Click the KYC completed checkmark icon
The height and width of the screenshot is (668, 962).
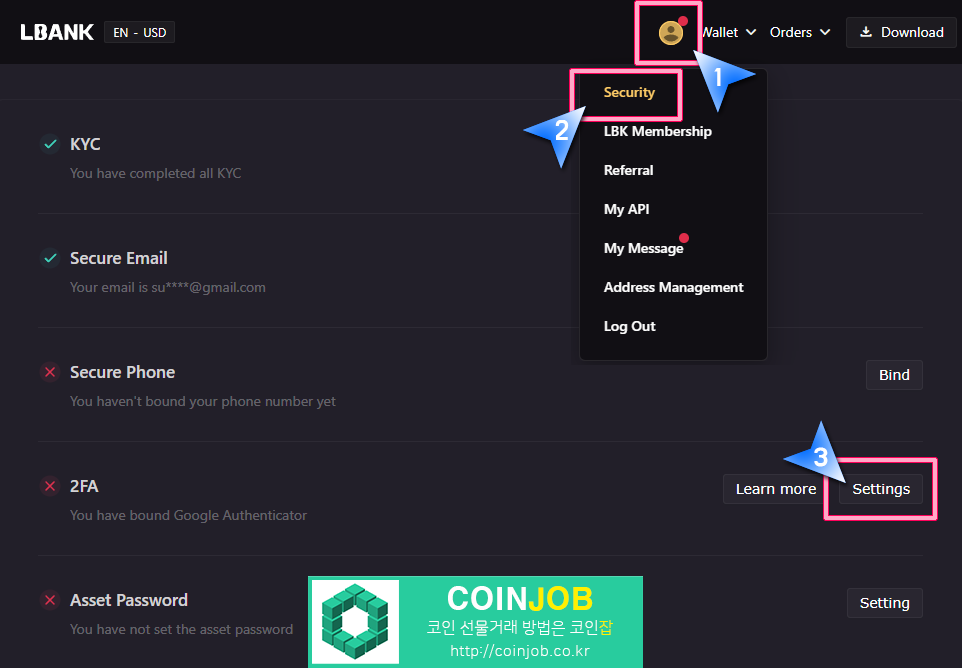[x=50, y=144]
